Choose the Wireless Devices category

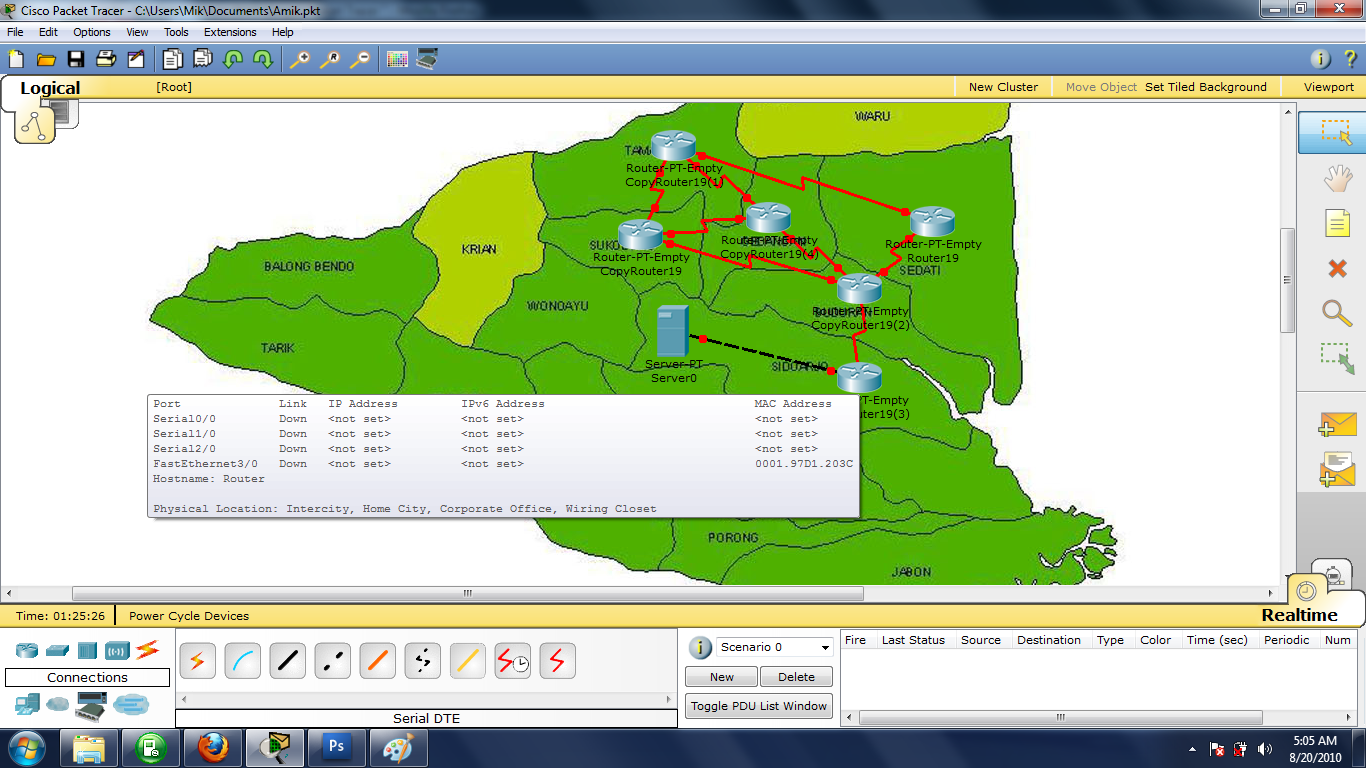(117, 651)
